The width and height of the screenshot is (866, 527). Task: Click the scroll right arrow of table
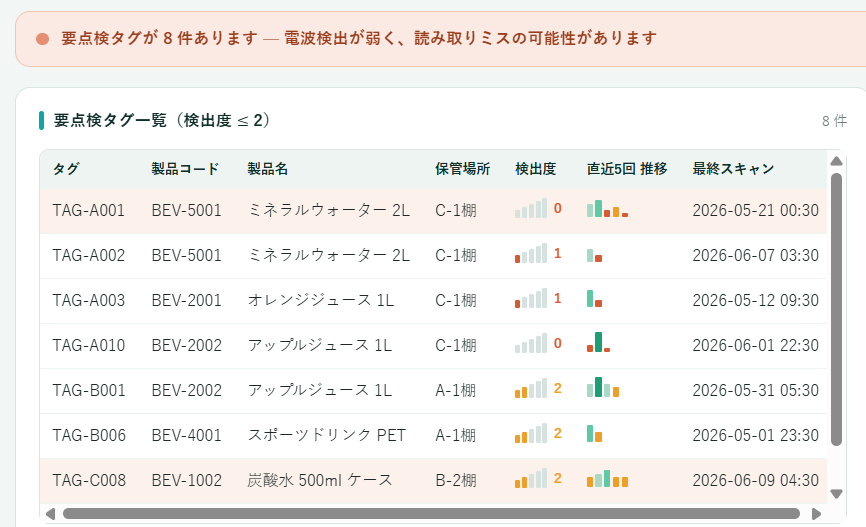click(816, 514)
